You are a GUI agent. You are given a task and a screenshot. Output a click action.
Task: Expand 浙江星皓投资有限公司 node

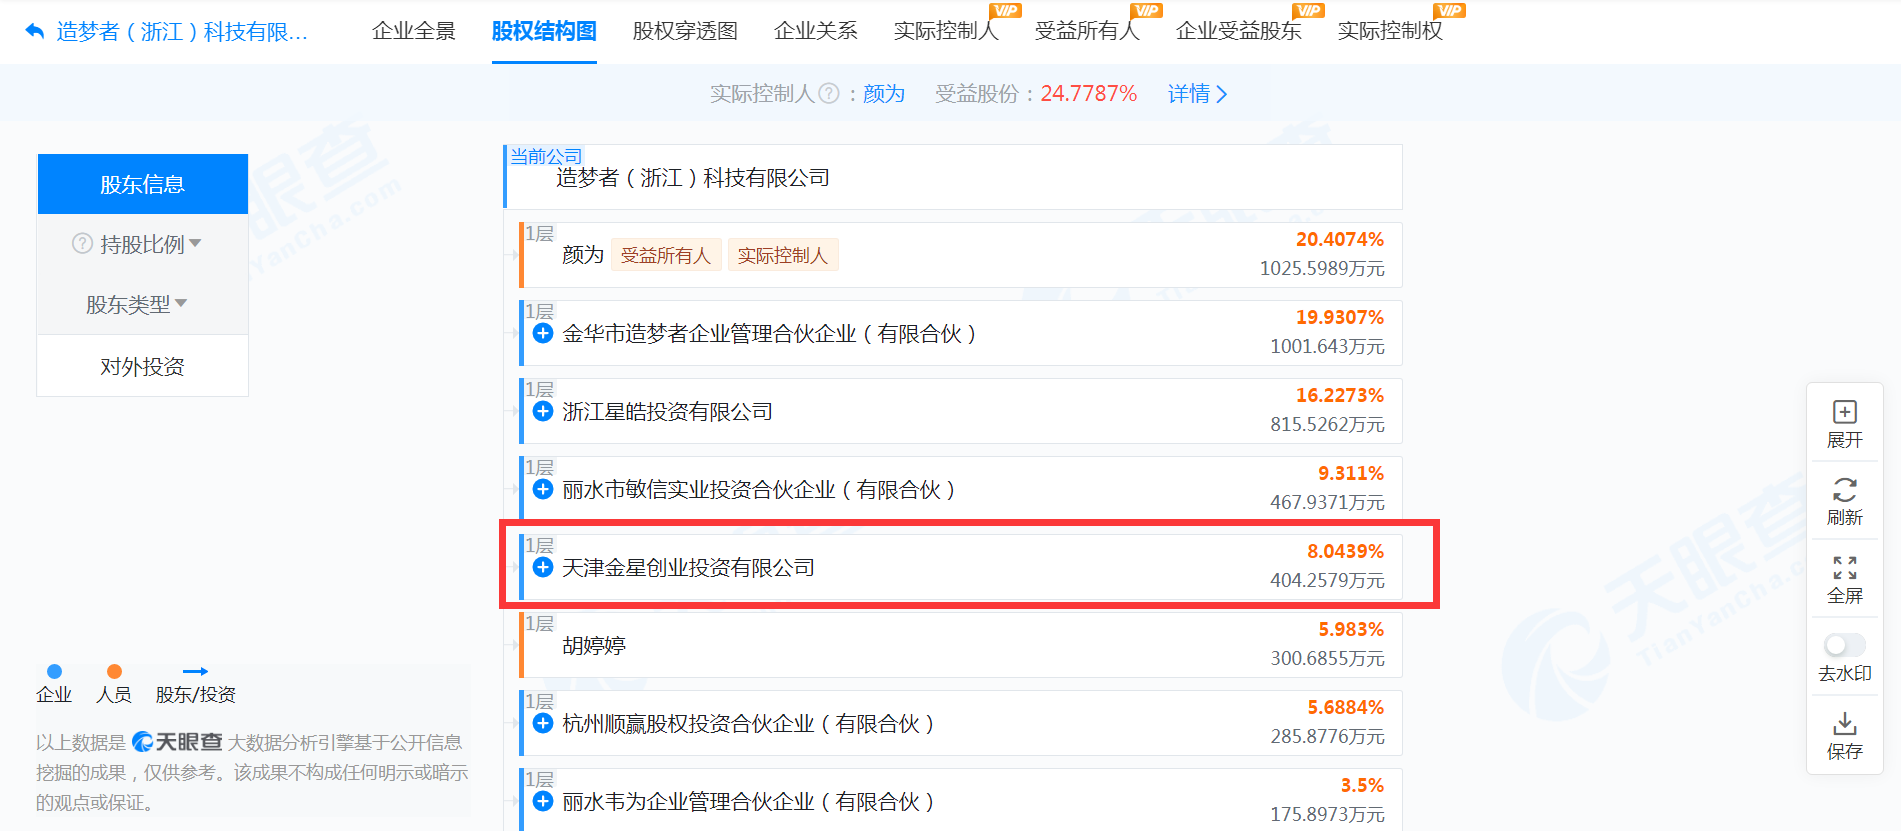(x=543, y=411)
